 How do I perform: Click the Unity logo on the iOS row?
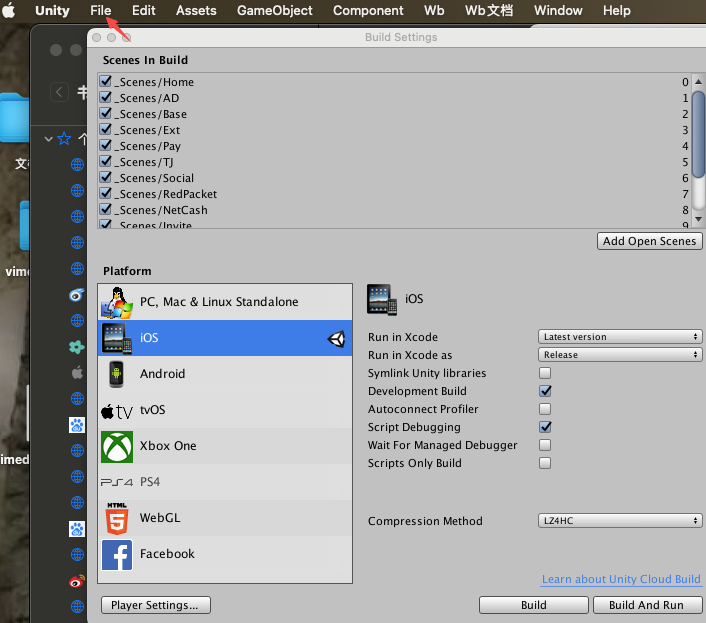tap(336, 339)
